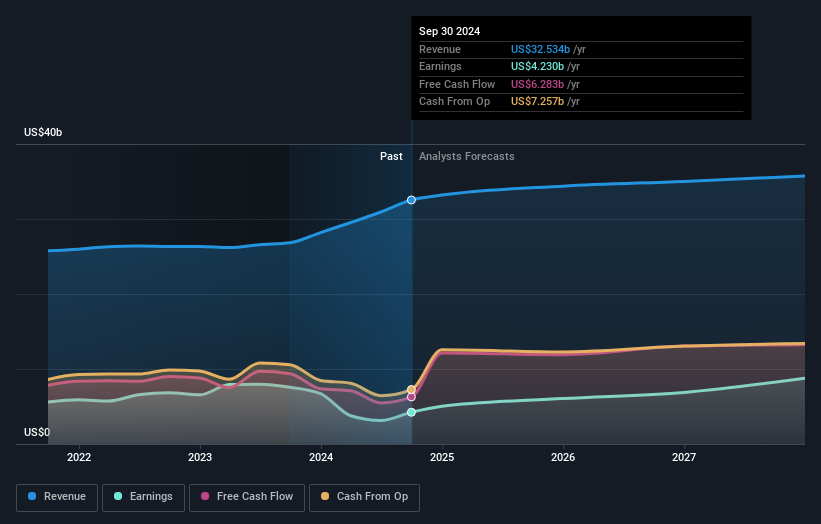Click the Sep 30 2024 tooltip date
Screen dimensions: 821x524
449,31
